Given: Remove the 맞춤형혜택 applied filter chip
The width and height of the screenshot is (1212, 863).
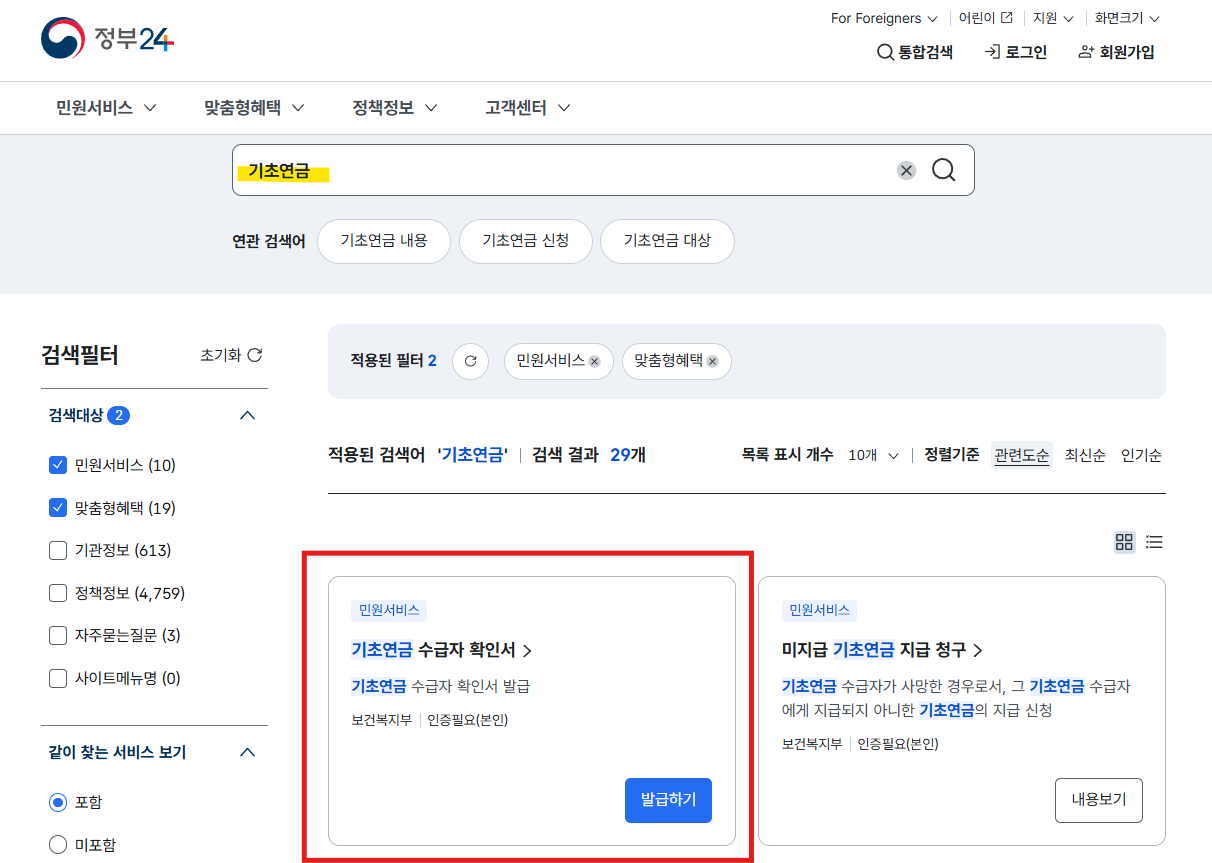Looking at the screenshot, I should tap(712, 361).
